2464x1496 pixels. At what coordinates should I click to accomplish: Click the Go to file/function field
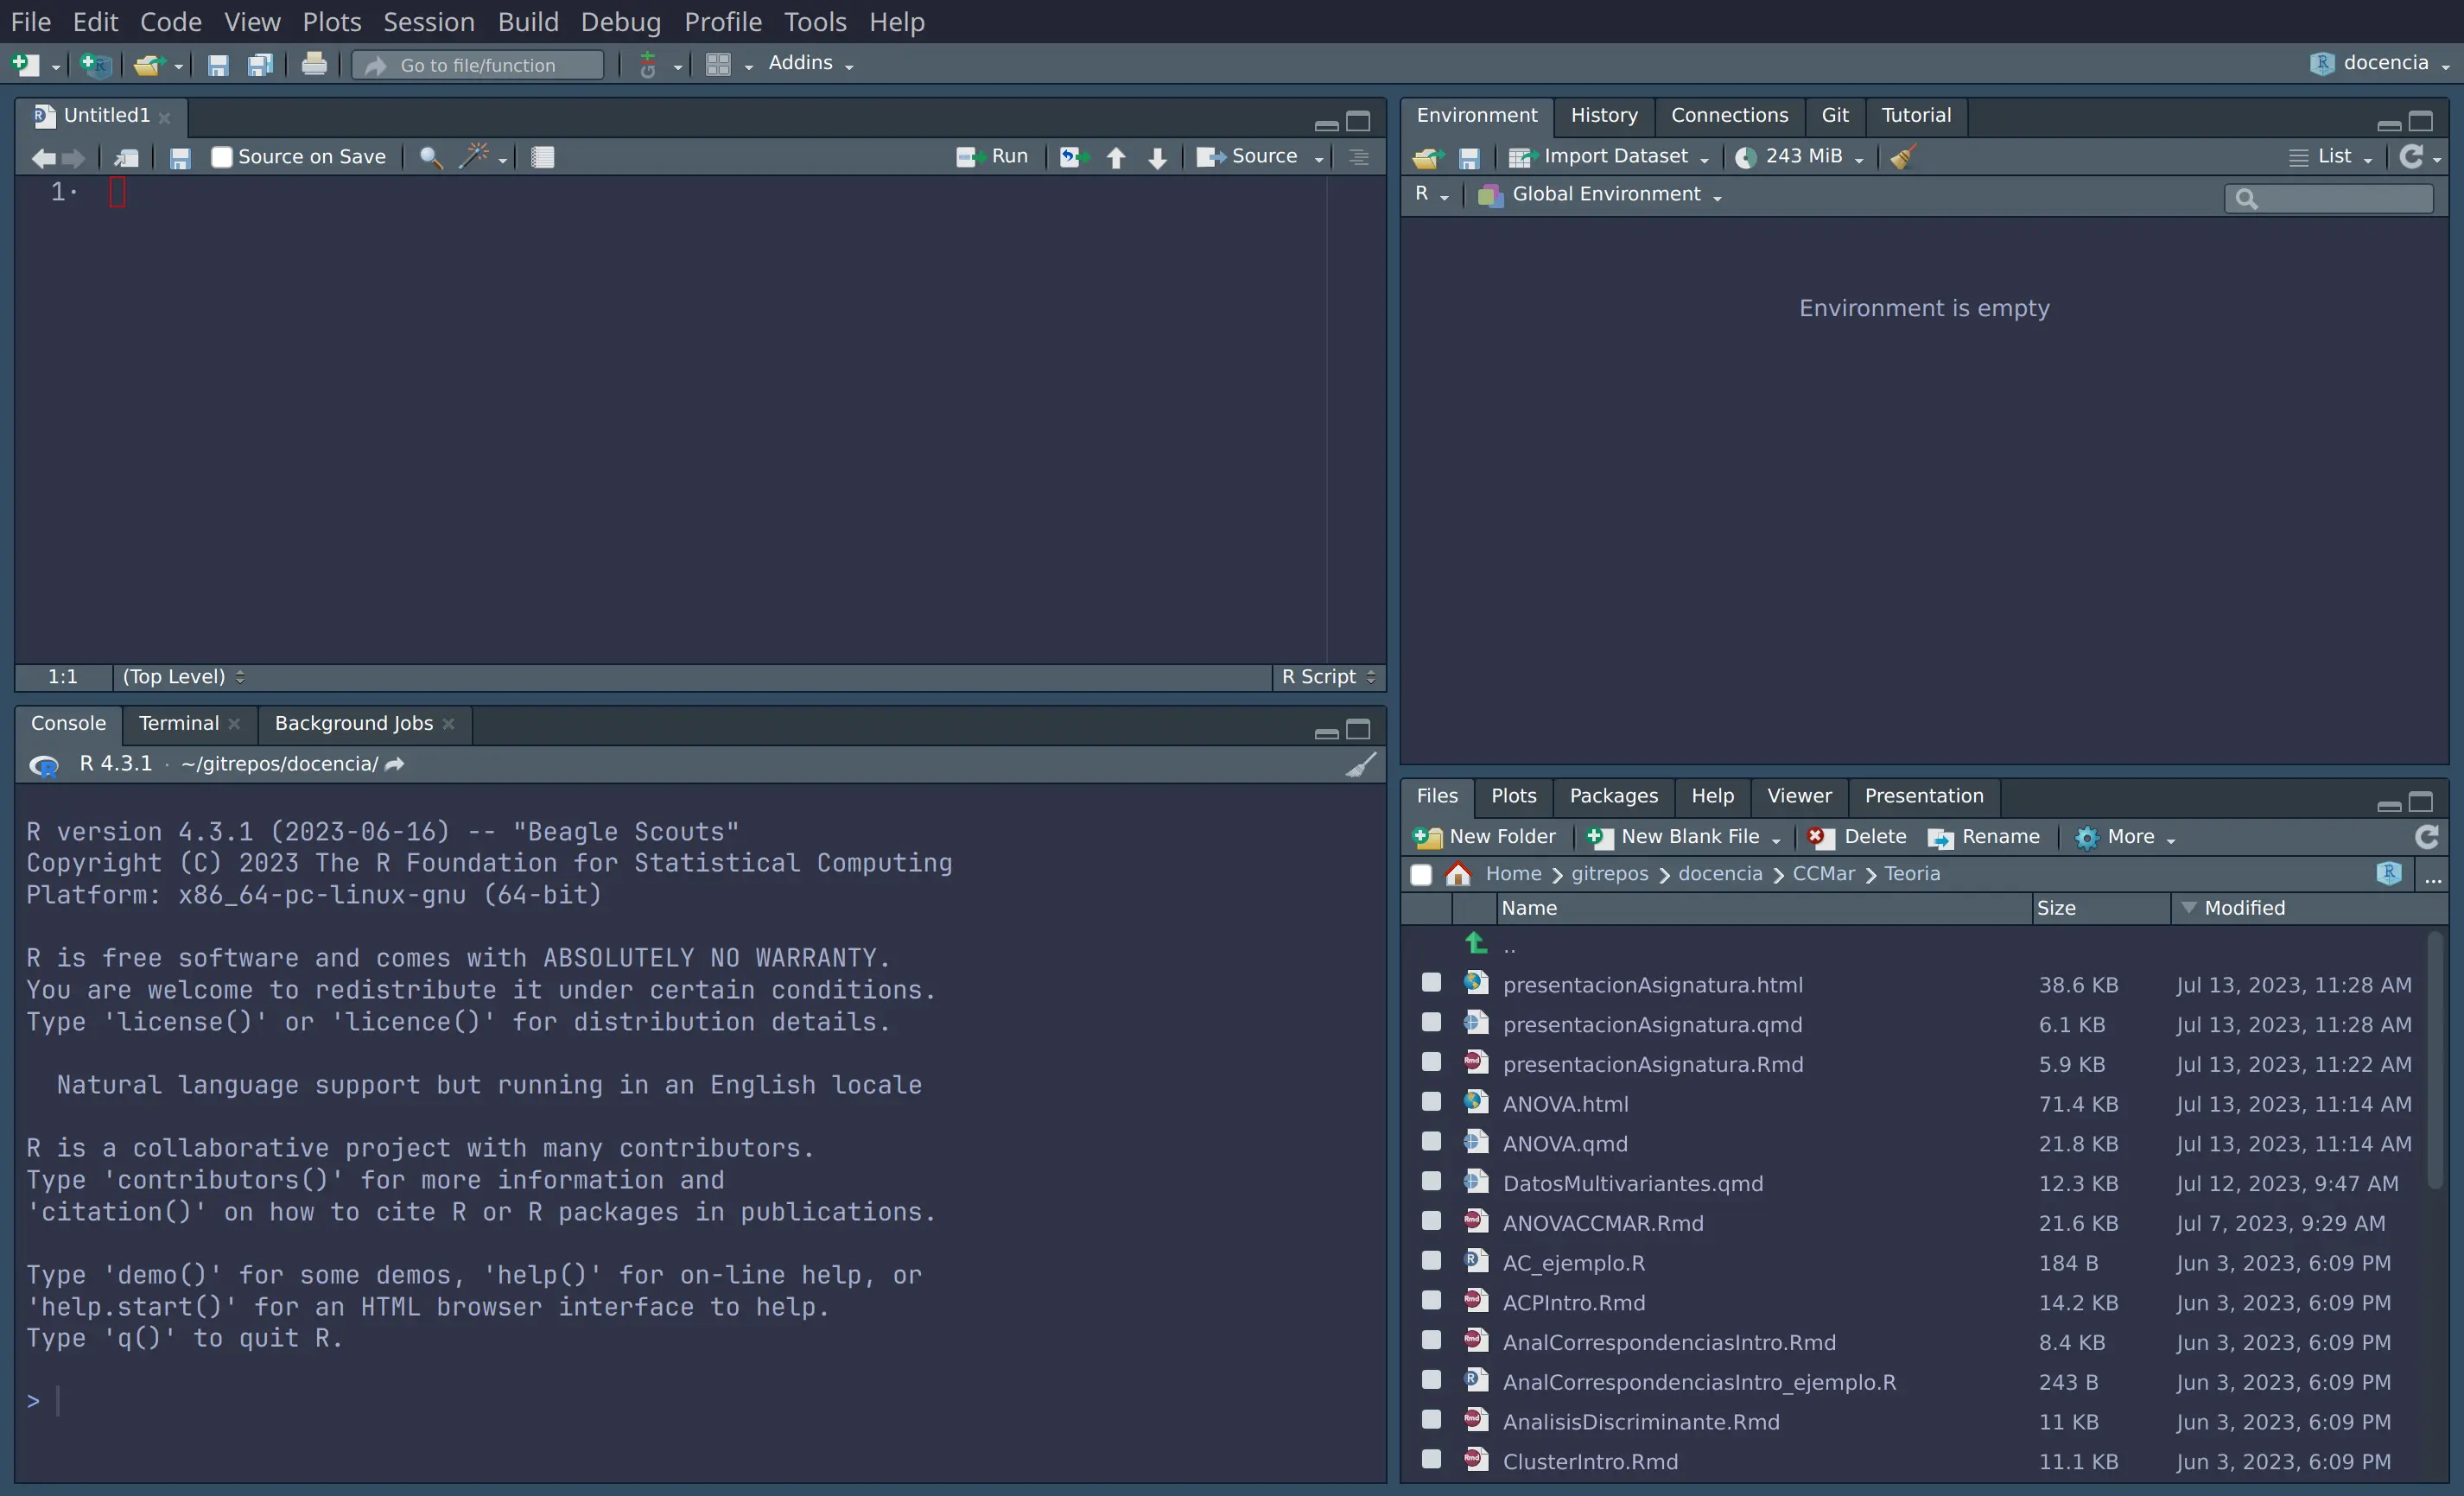coord(478,65)
